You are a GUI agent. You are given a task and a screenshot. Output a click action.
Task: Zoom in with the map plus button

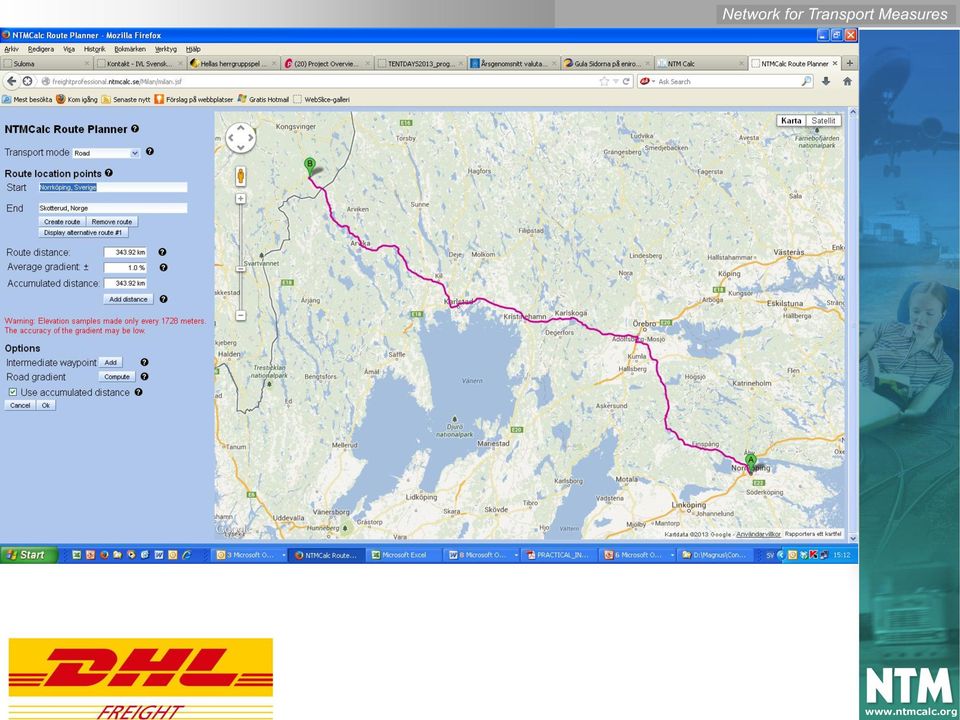point(241,198)
